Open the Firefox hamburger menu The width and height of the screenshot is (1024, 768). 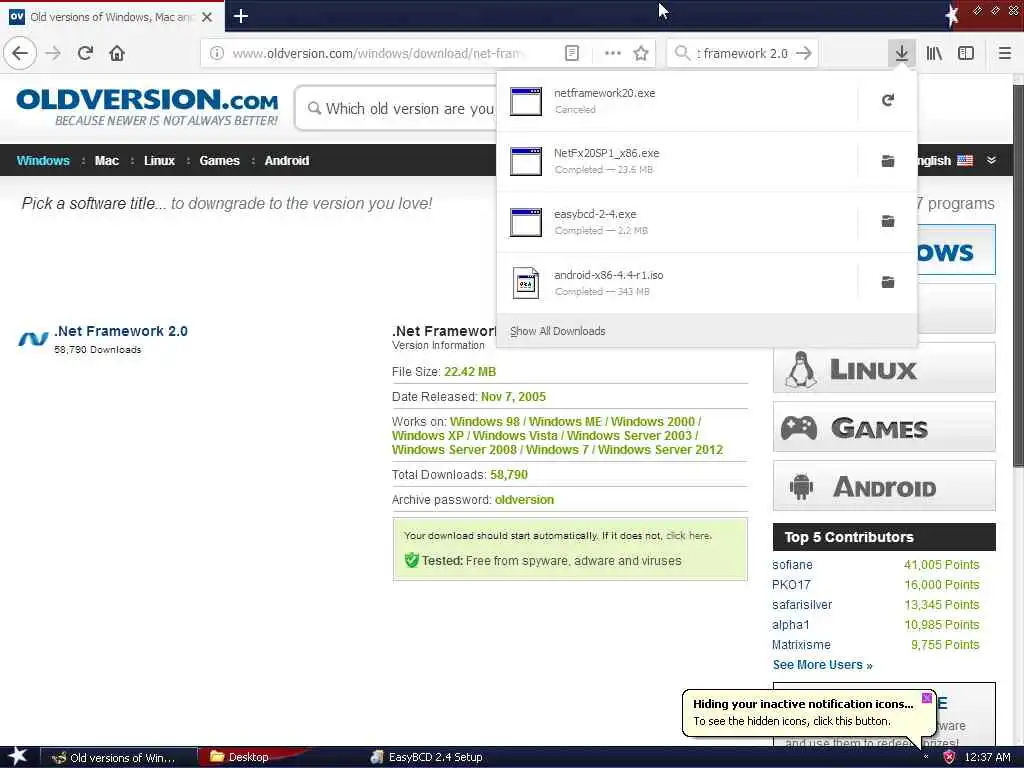pyautogui.click(x=1004, y=53)
